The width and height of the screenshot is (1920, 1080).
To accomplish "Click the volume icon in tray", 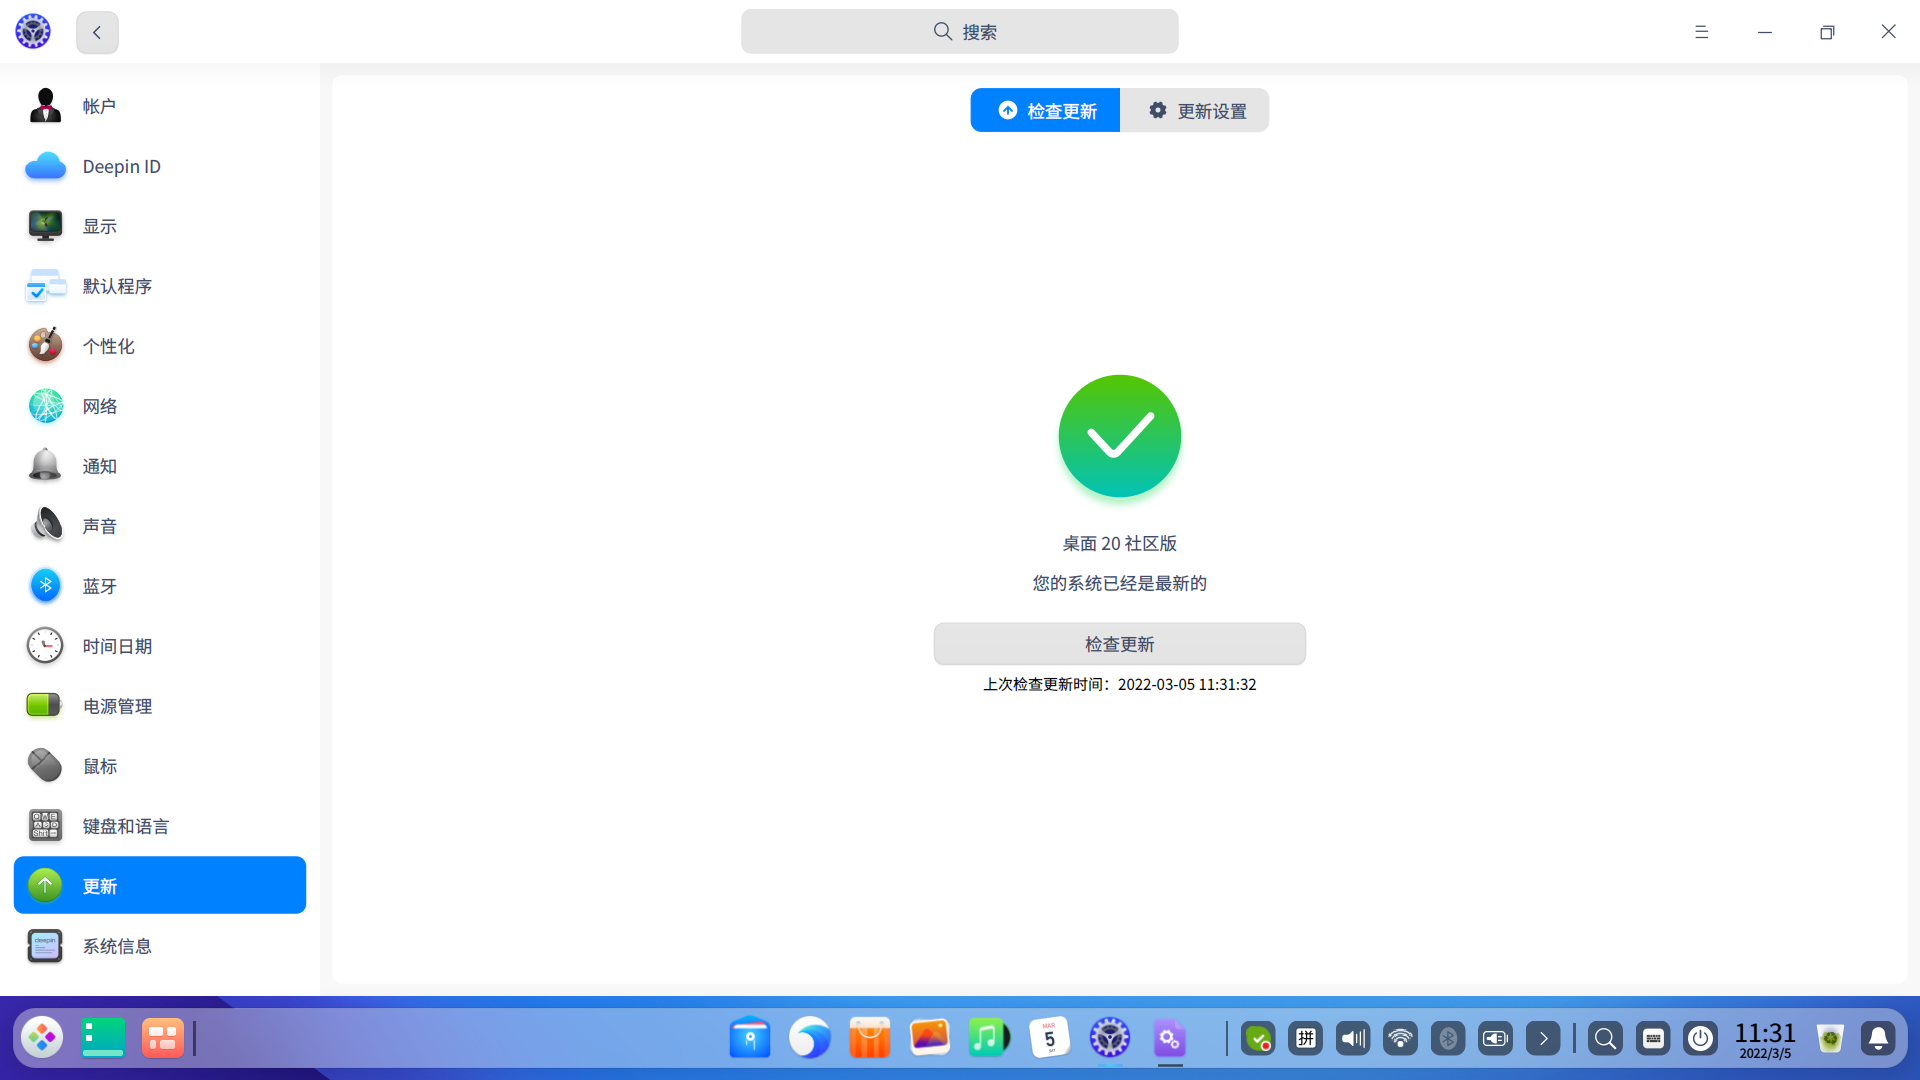I will point(1353,1039).
